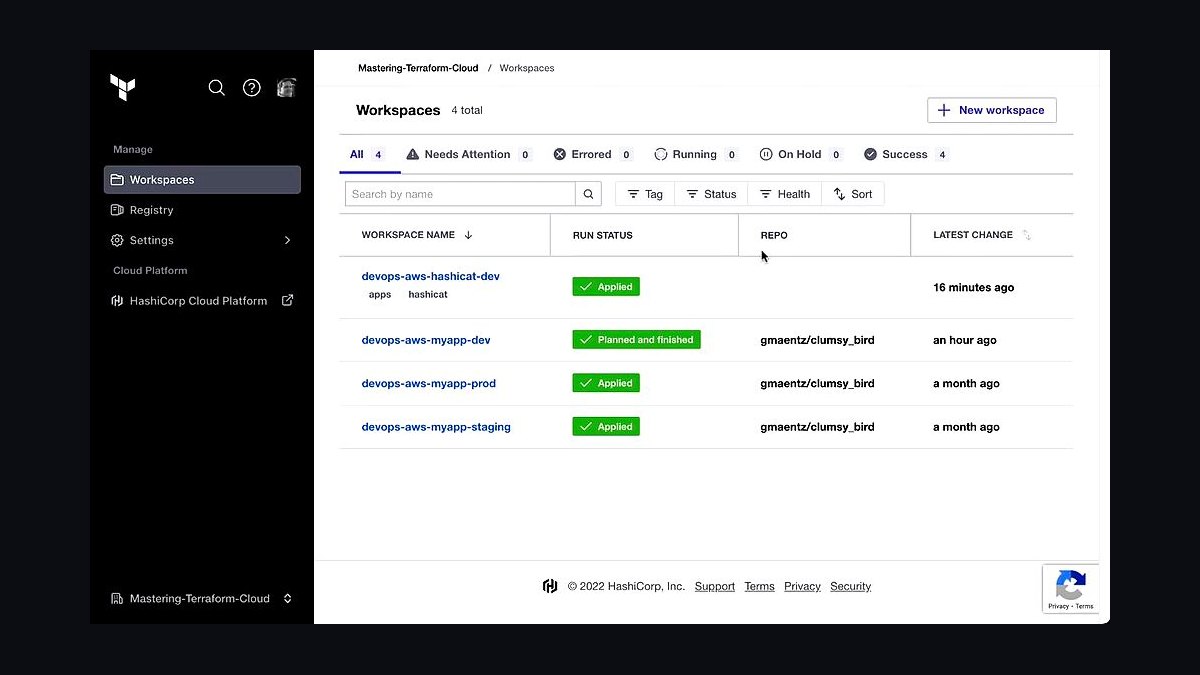This screenshot has height=675, width=1200.
Task: Click the 'an hour ago' latest change cell
Action: 965,340
